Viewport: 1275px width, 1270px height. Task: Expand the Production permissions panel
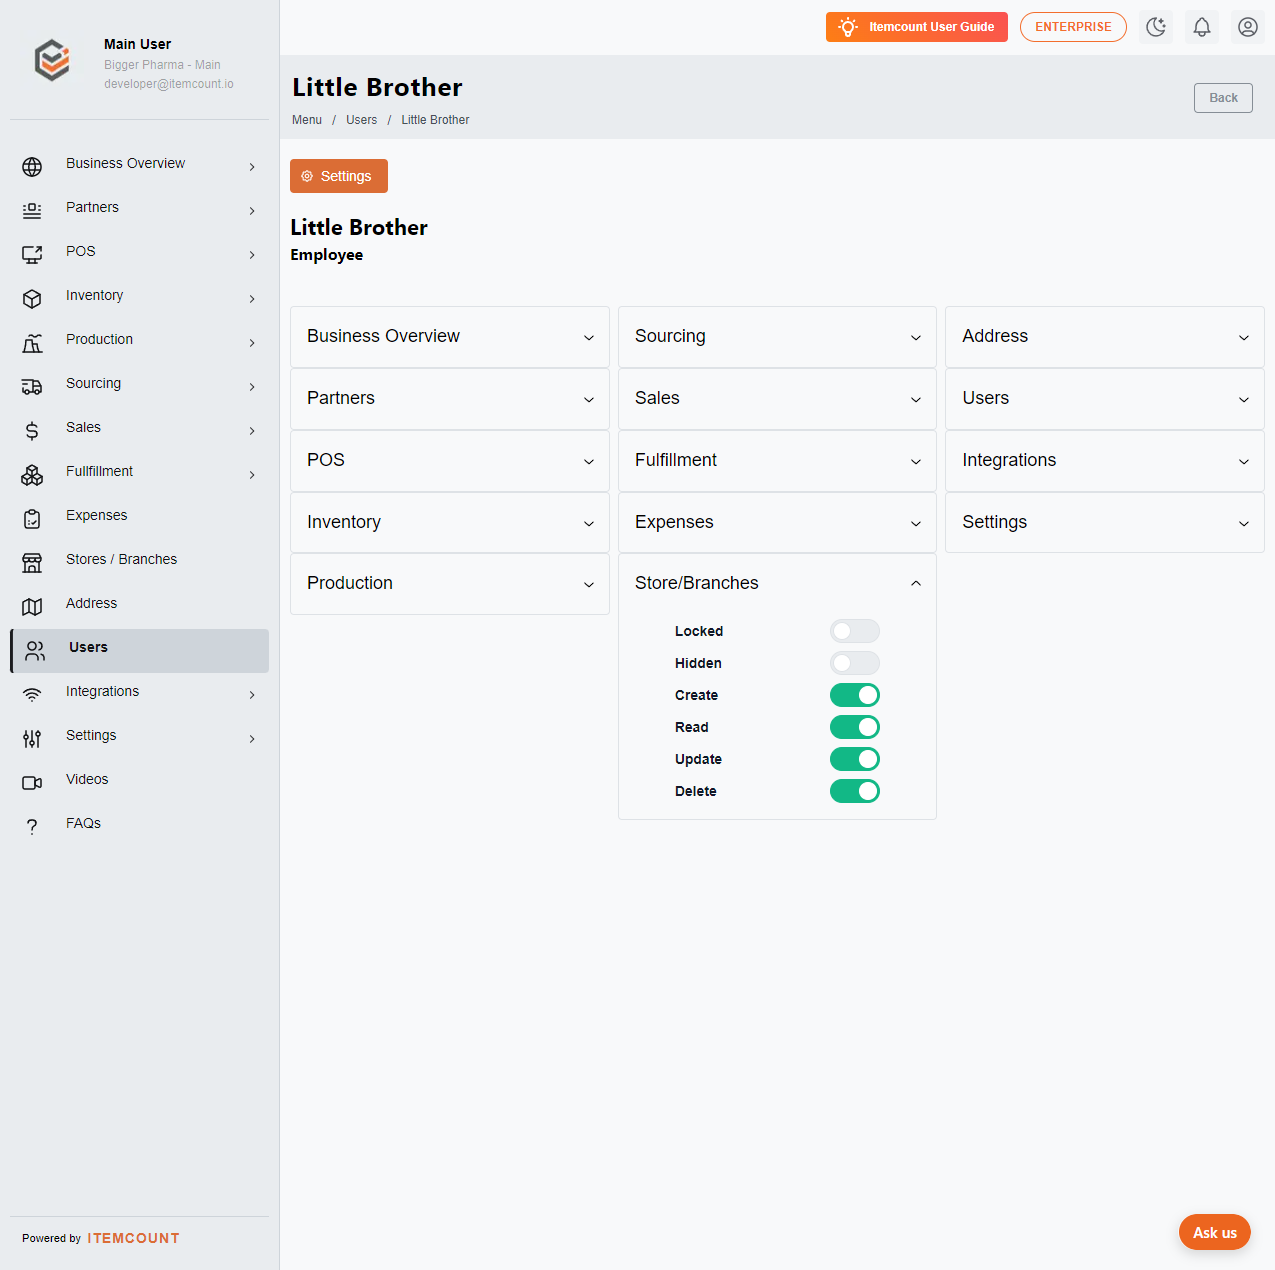[450, 584]
